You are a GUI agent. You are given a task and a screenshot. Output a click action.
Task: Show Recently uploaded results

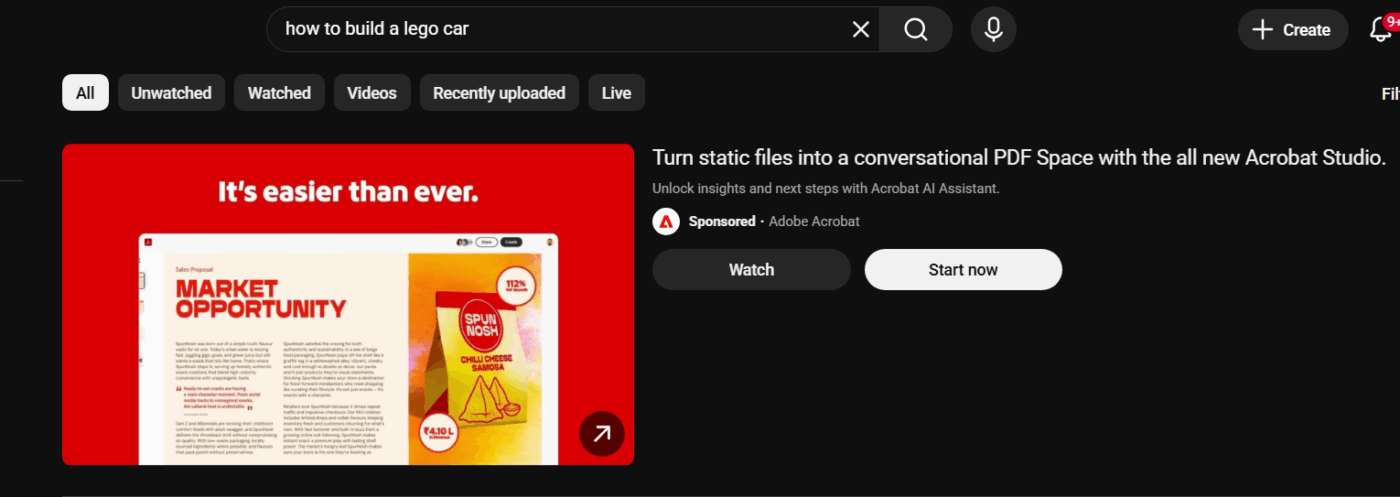(x=499, y=93)
